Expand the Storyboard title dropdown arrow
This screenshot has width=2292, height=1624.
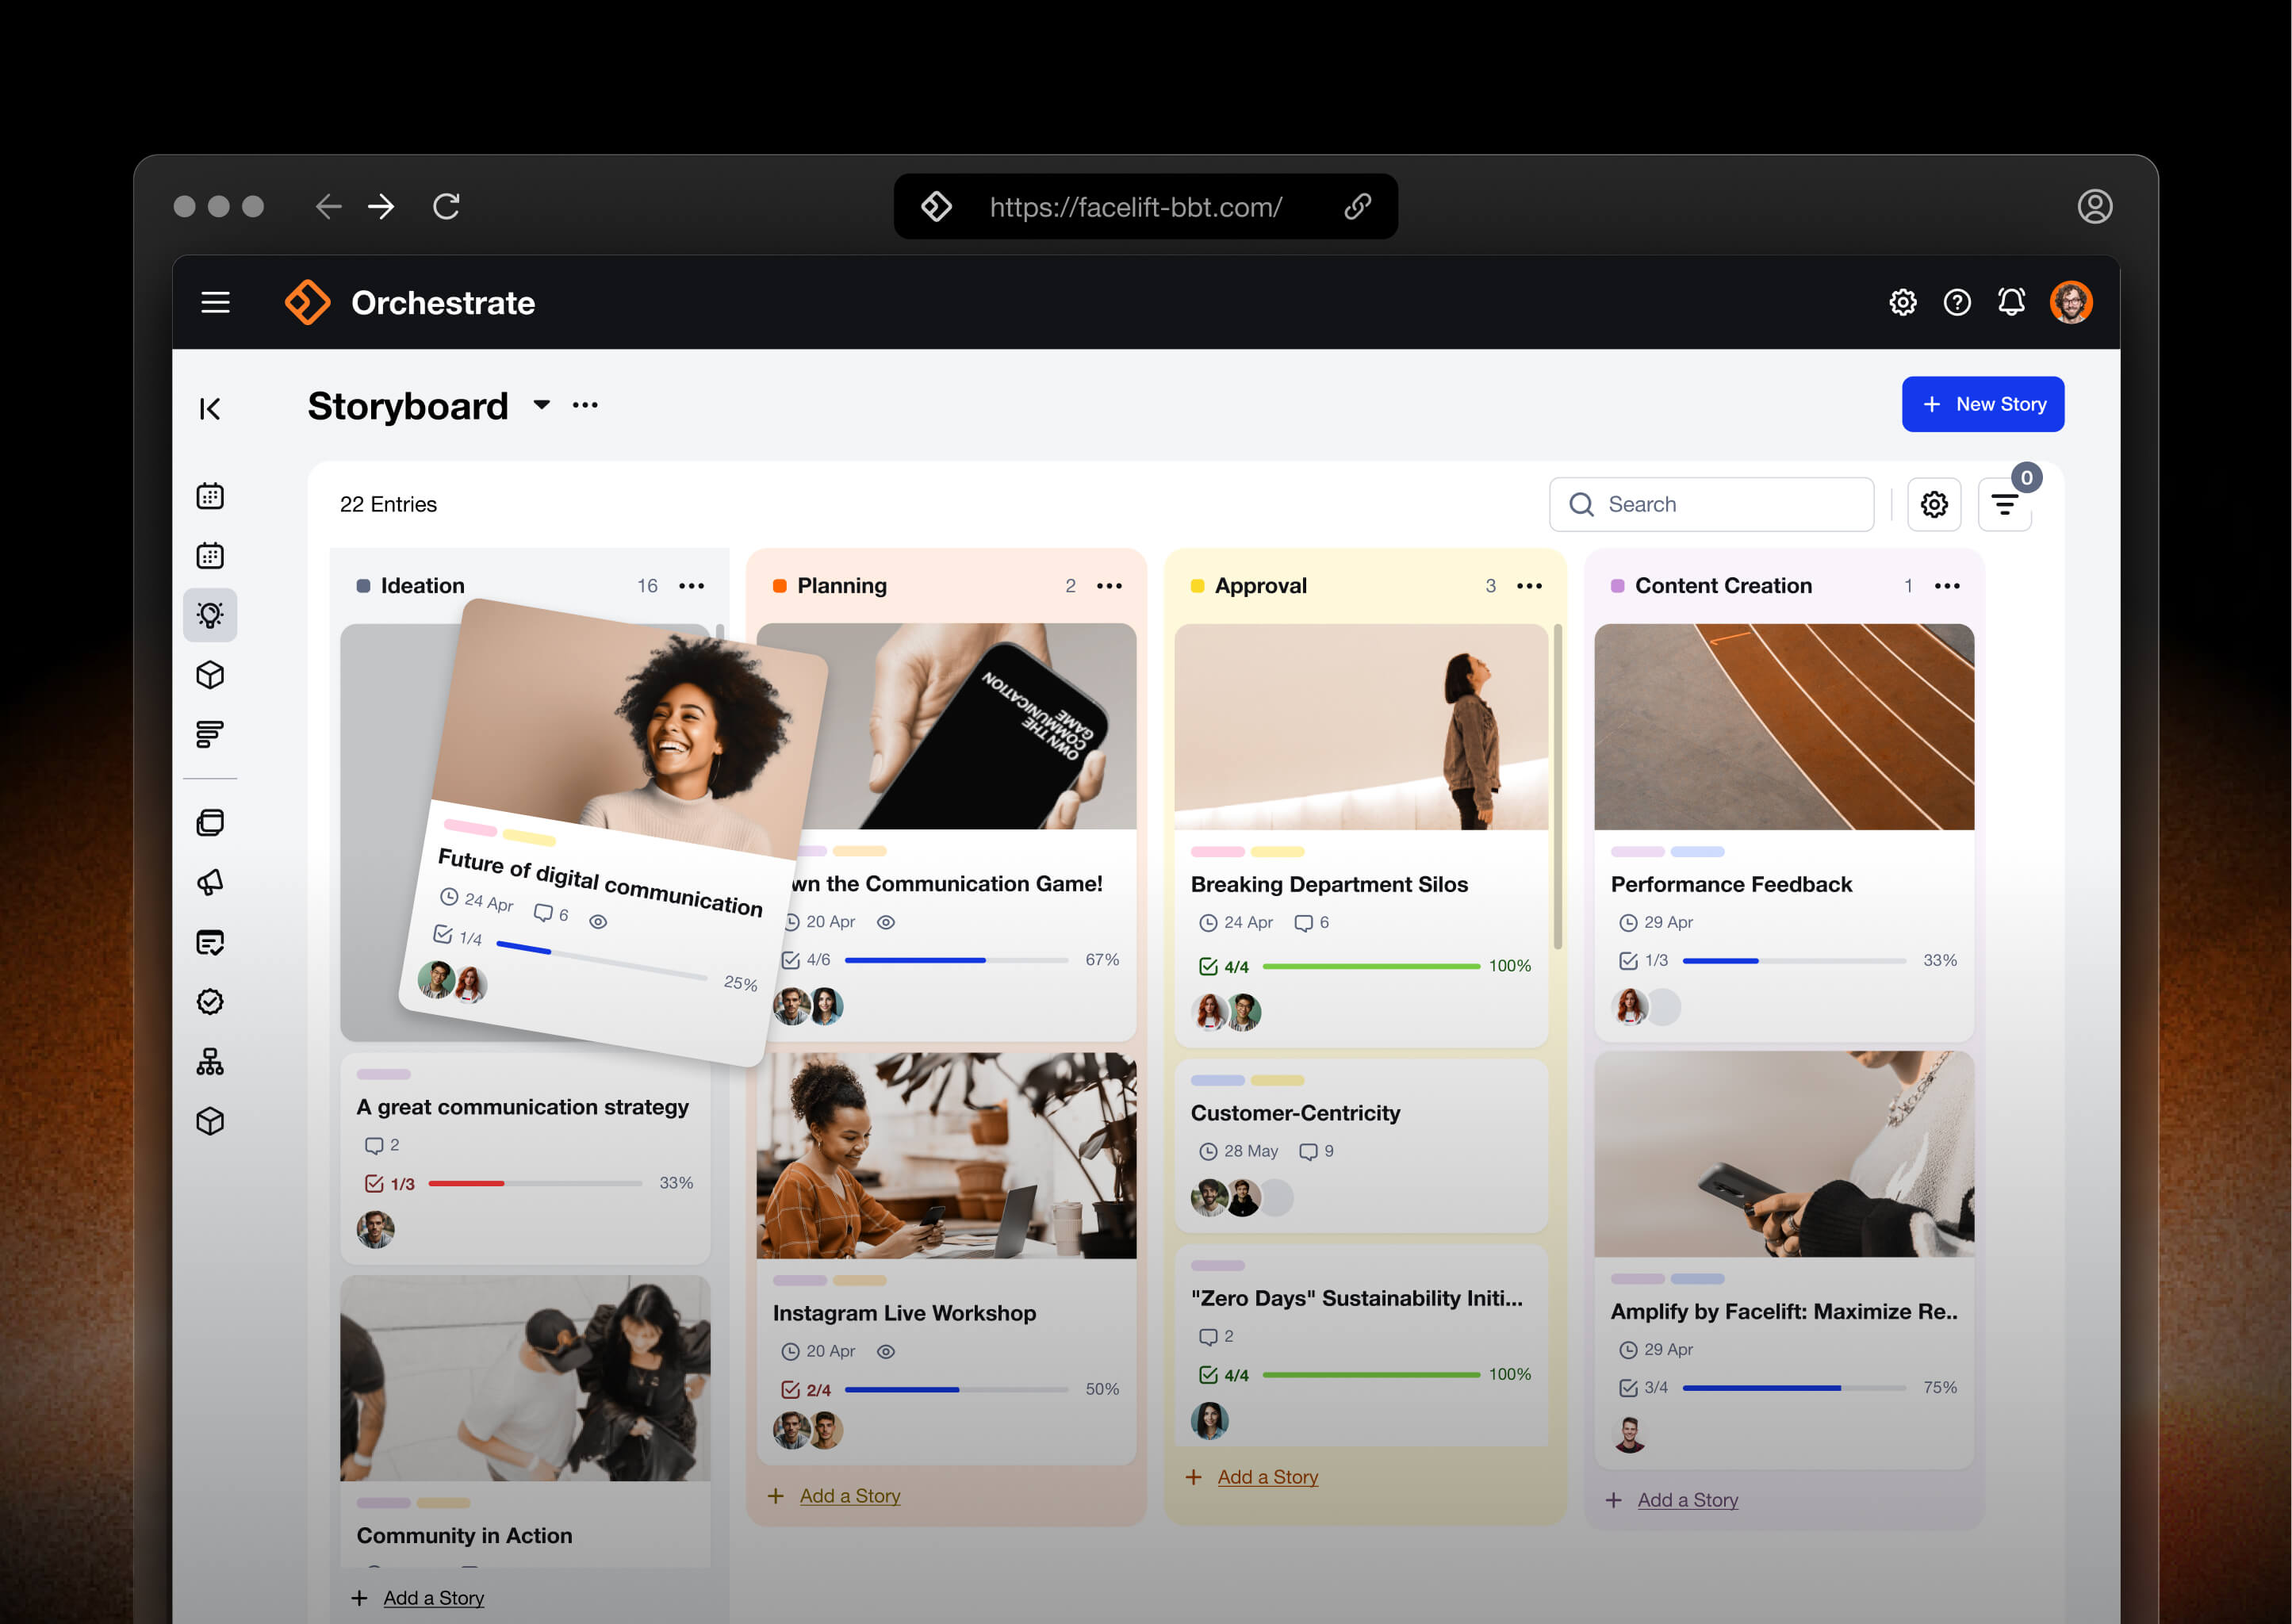(x=541, y=405)
